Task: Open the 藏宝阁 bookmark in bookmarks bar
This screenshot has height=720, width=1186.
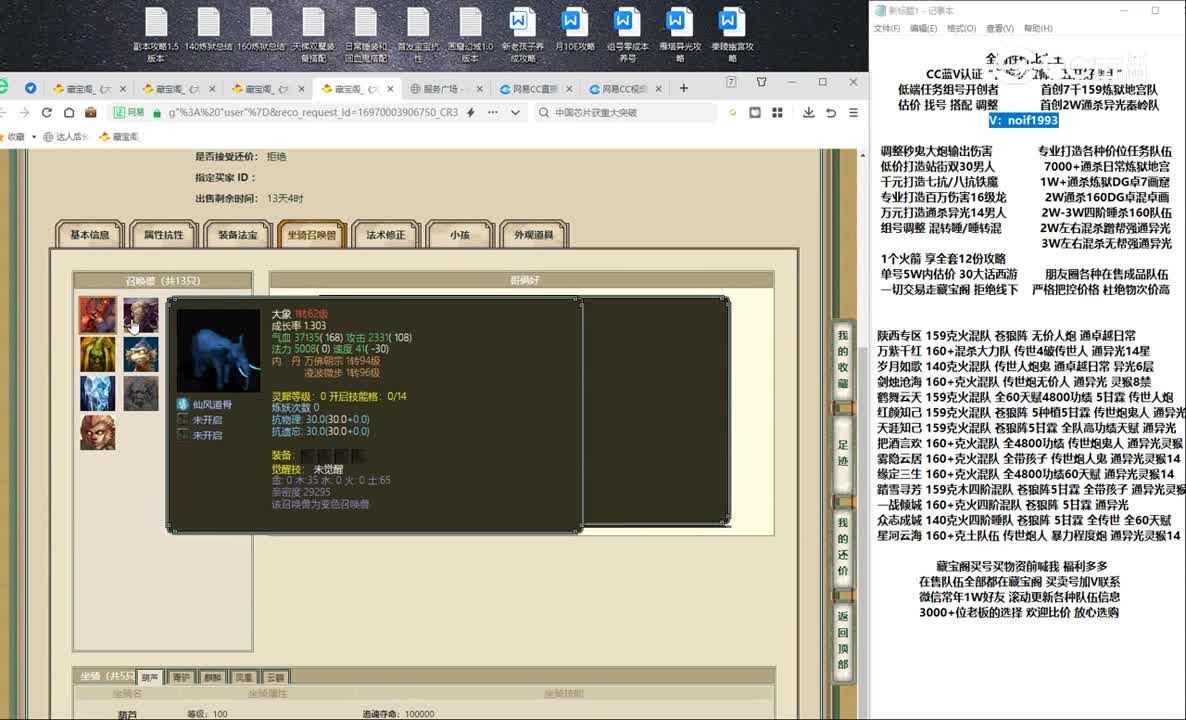Action: 120,137
